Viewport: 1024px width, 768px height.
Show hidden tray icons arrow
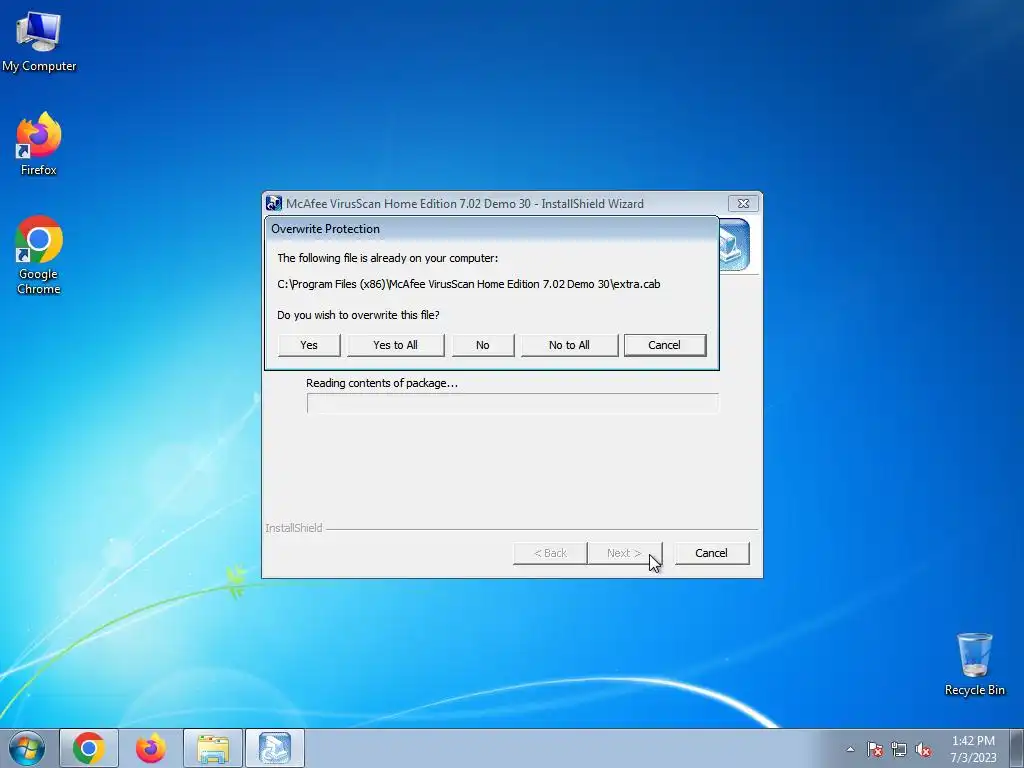(x=850, y=749)
